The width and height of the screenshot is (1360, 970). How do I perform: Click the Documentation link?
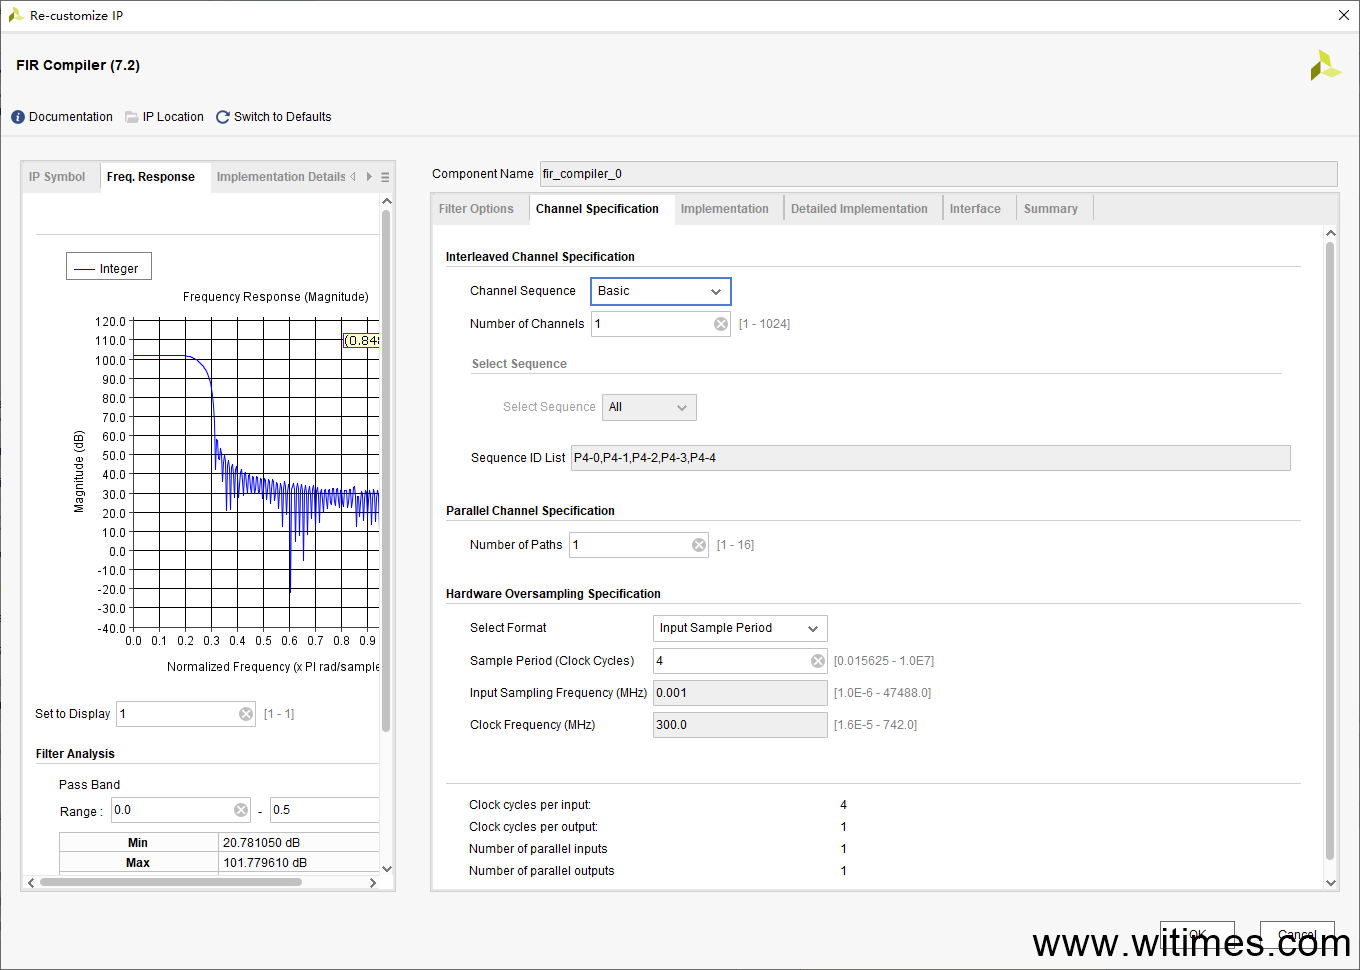pos(71,117)
